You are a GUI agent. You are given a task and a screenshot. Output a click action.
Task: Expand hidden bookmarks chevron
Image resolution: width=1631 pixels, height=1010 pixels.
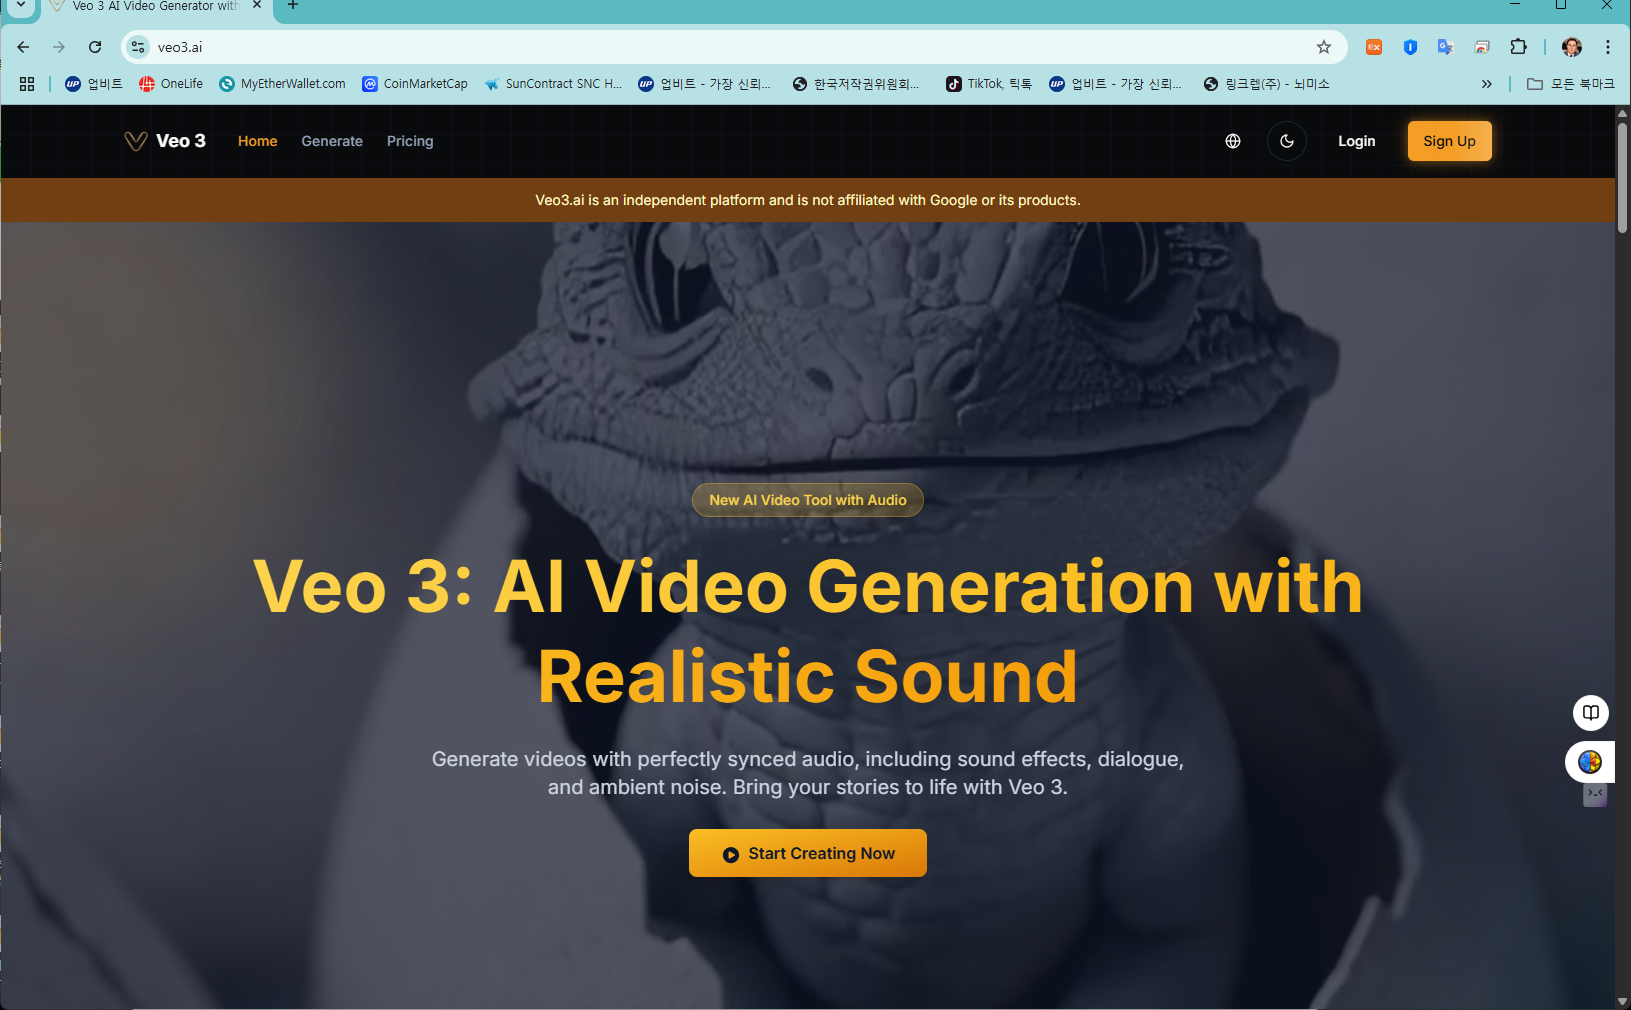click(x=1487, y=84)
